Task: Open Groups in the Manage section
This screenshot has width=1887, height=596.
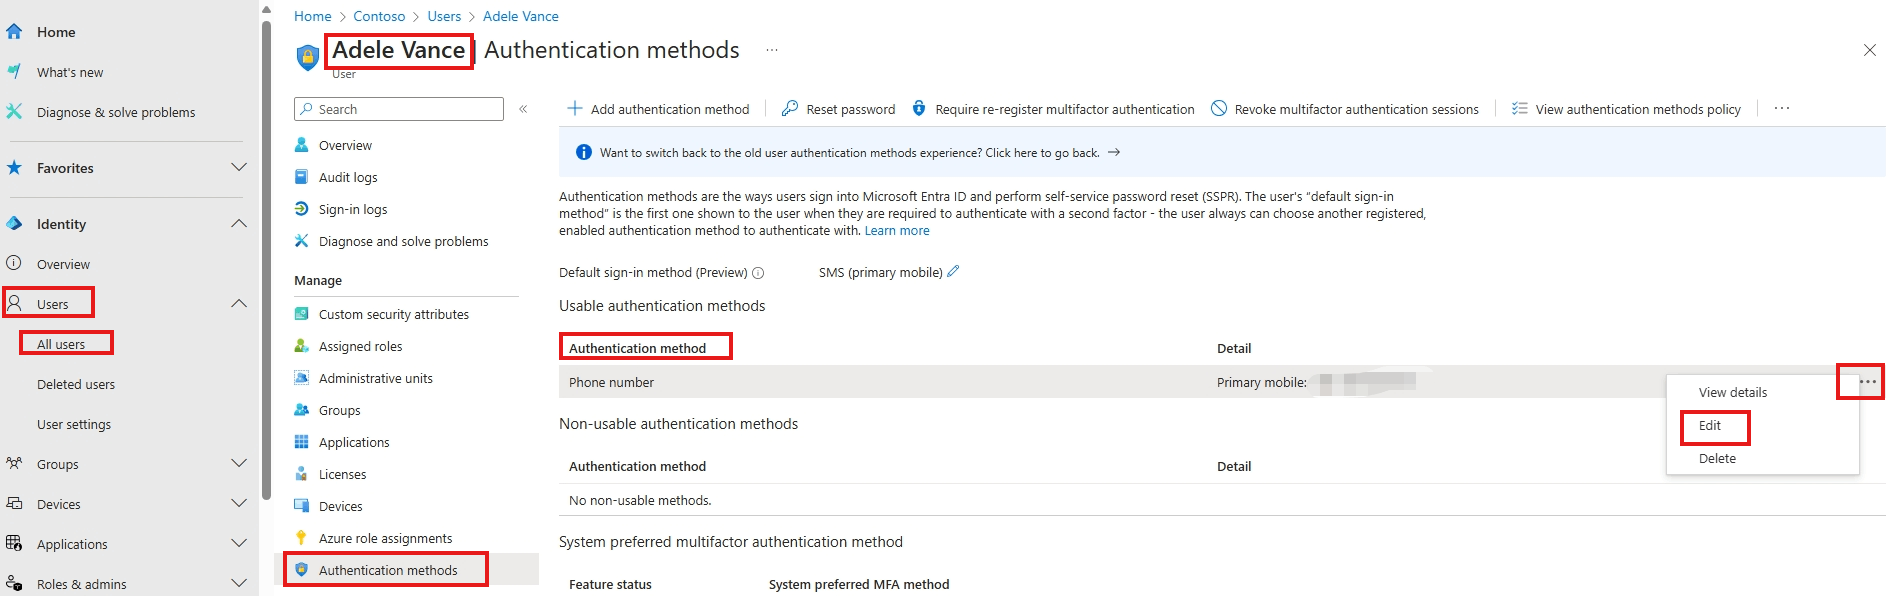Action: point(339,410)
